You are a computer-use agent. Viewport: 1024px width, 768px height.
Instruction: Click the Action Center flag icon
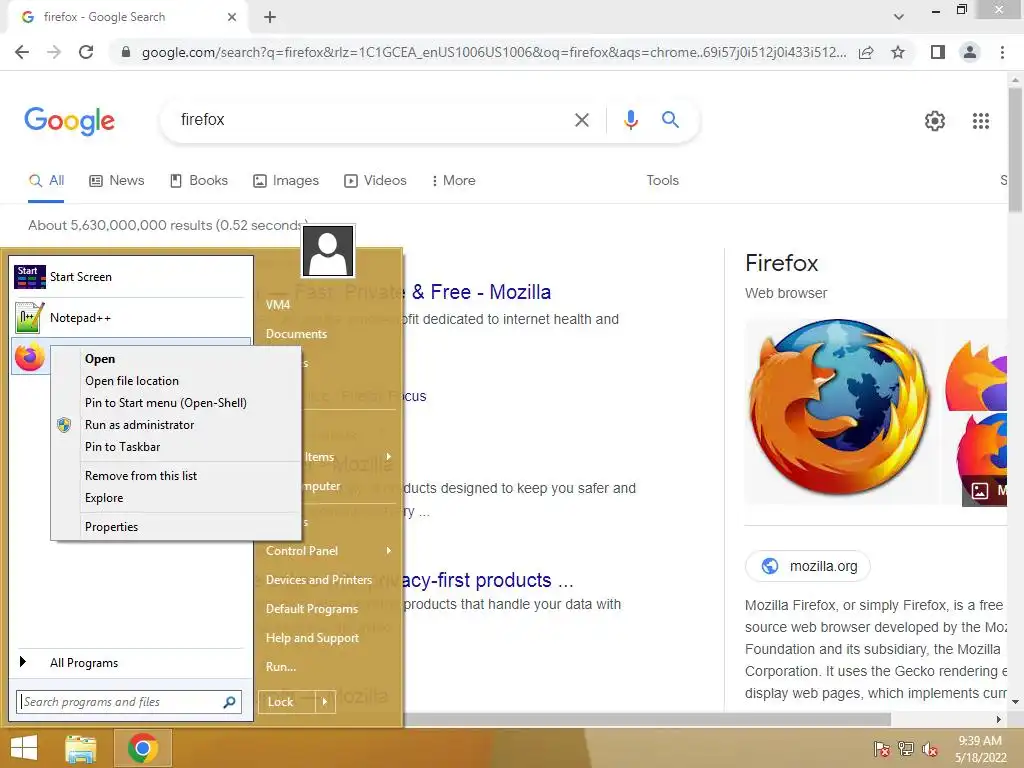[x=882, y=748]
